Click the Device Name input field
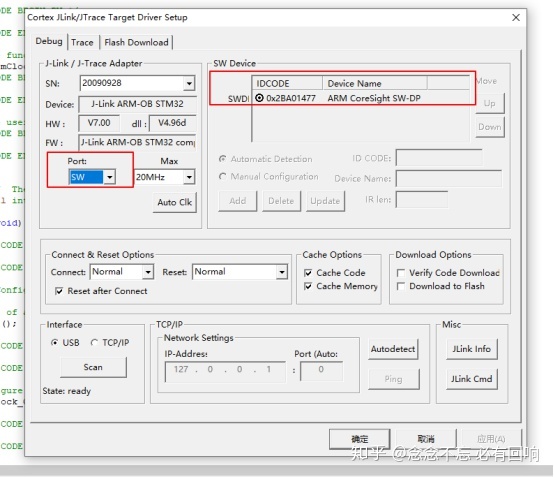Screen dimensions: 554x477 point(448,178)
